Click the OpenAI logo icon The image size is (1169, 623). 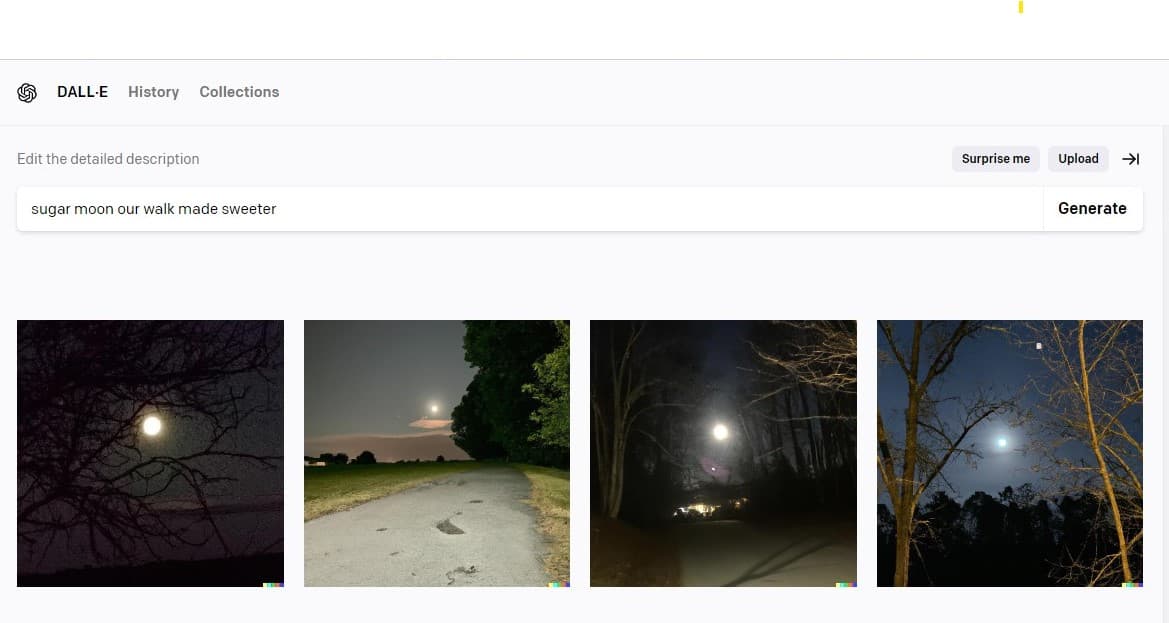pyautogui.click(x=27, y=92)
